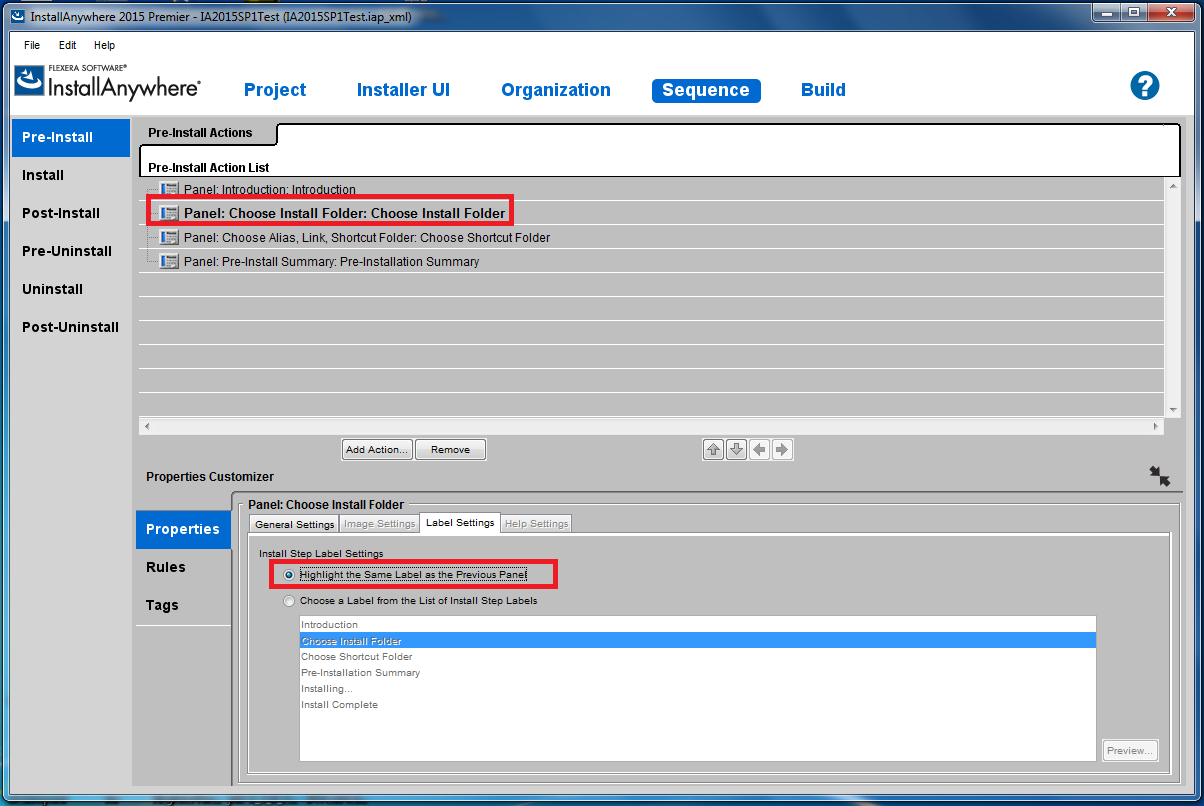1204x806 pixels.
Task: Select Panel: Pre-Install Summary row
Action: tap(651, 261)
